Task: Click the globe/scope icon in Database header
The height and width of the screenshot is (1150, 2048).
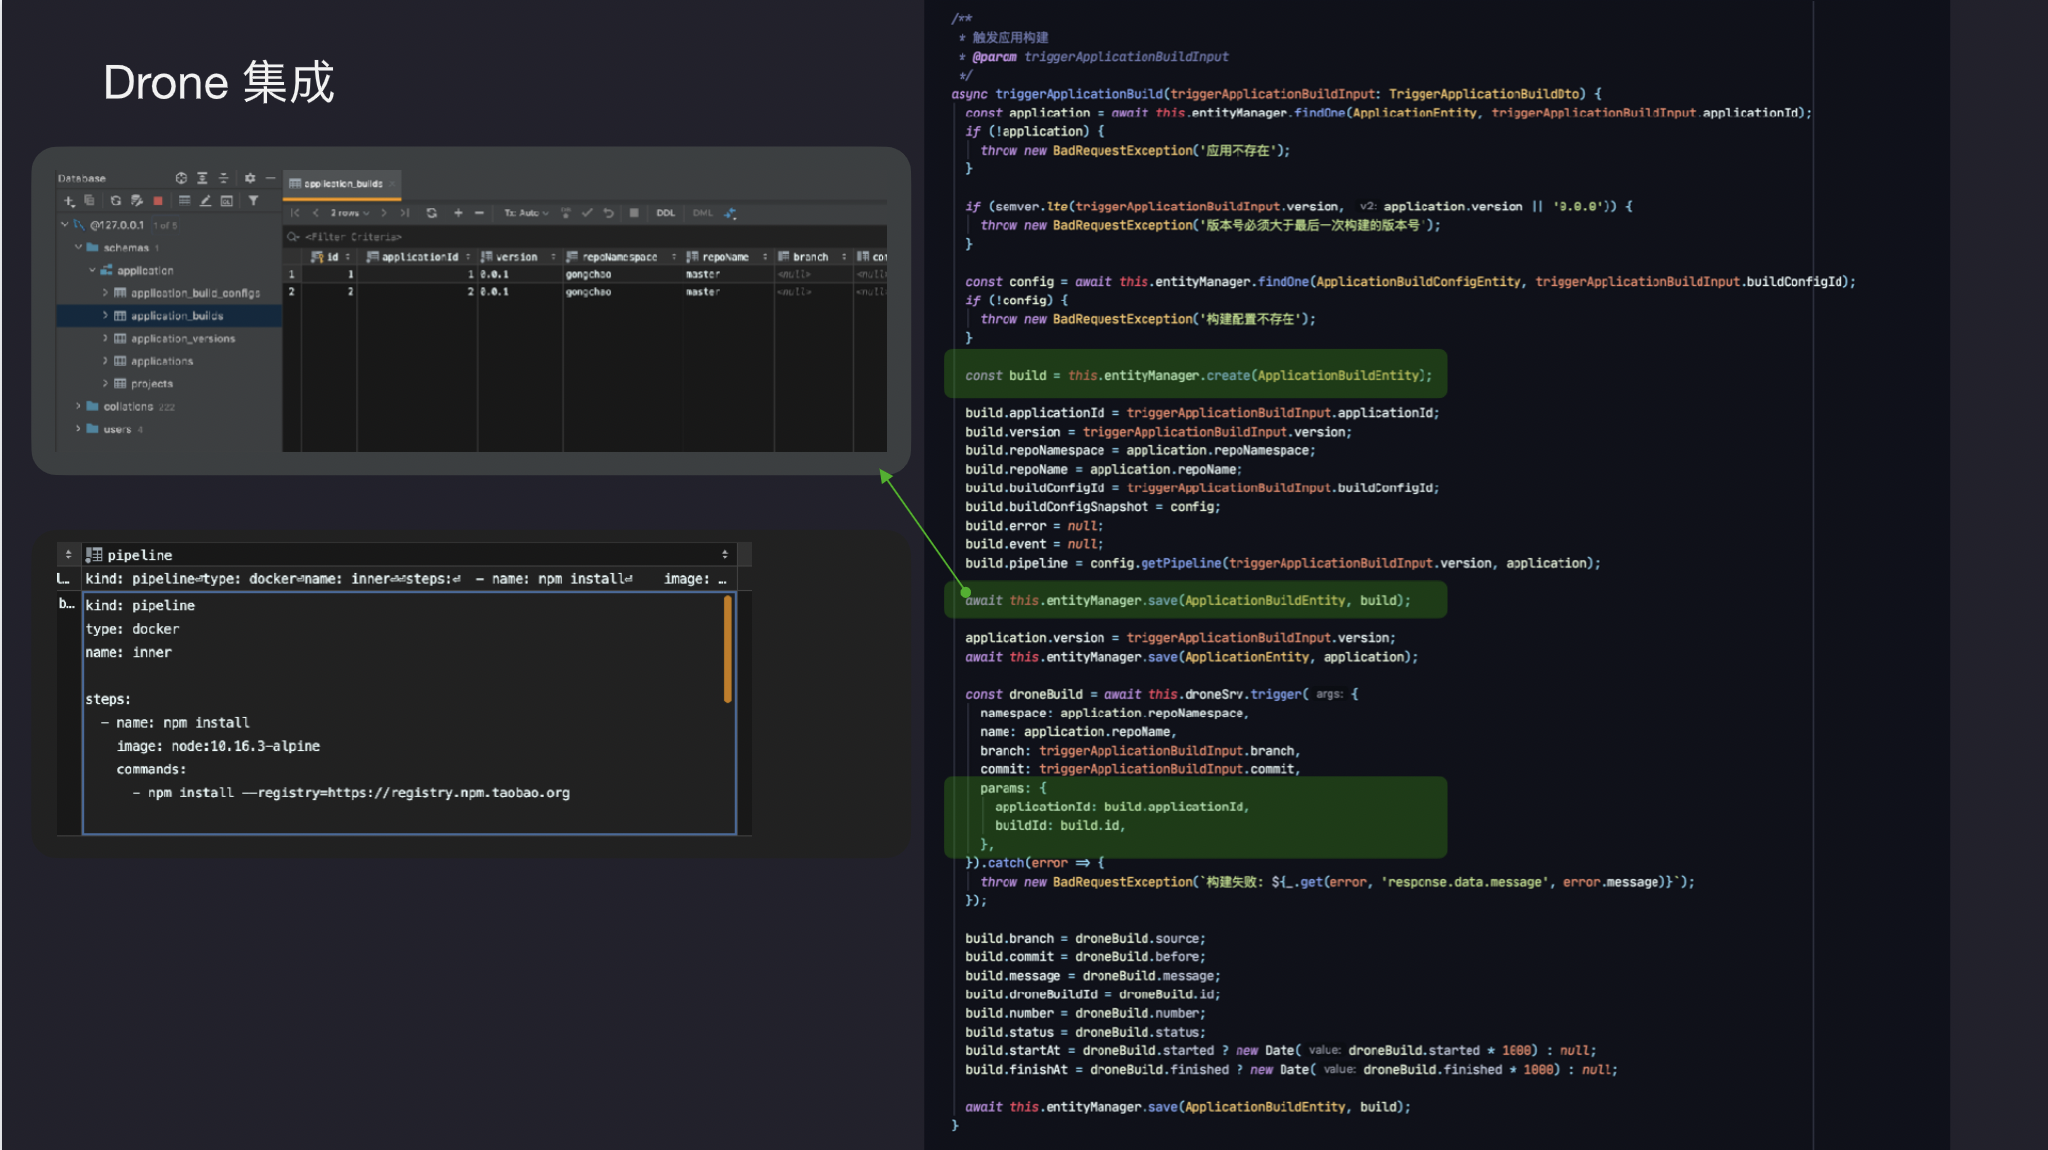Action: [181, 178]
